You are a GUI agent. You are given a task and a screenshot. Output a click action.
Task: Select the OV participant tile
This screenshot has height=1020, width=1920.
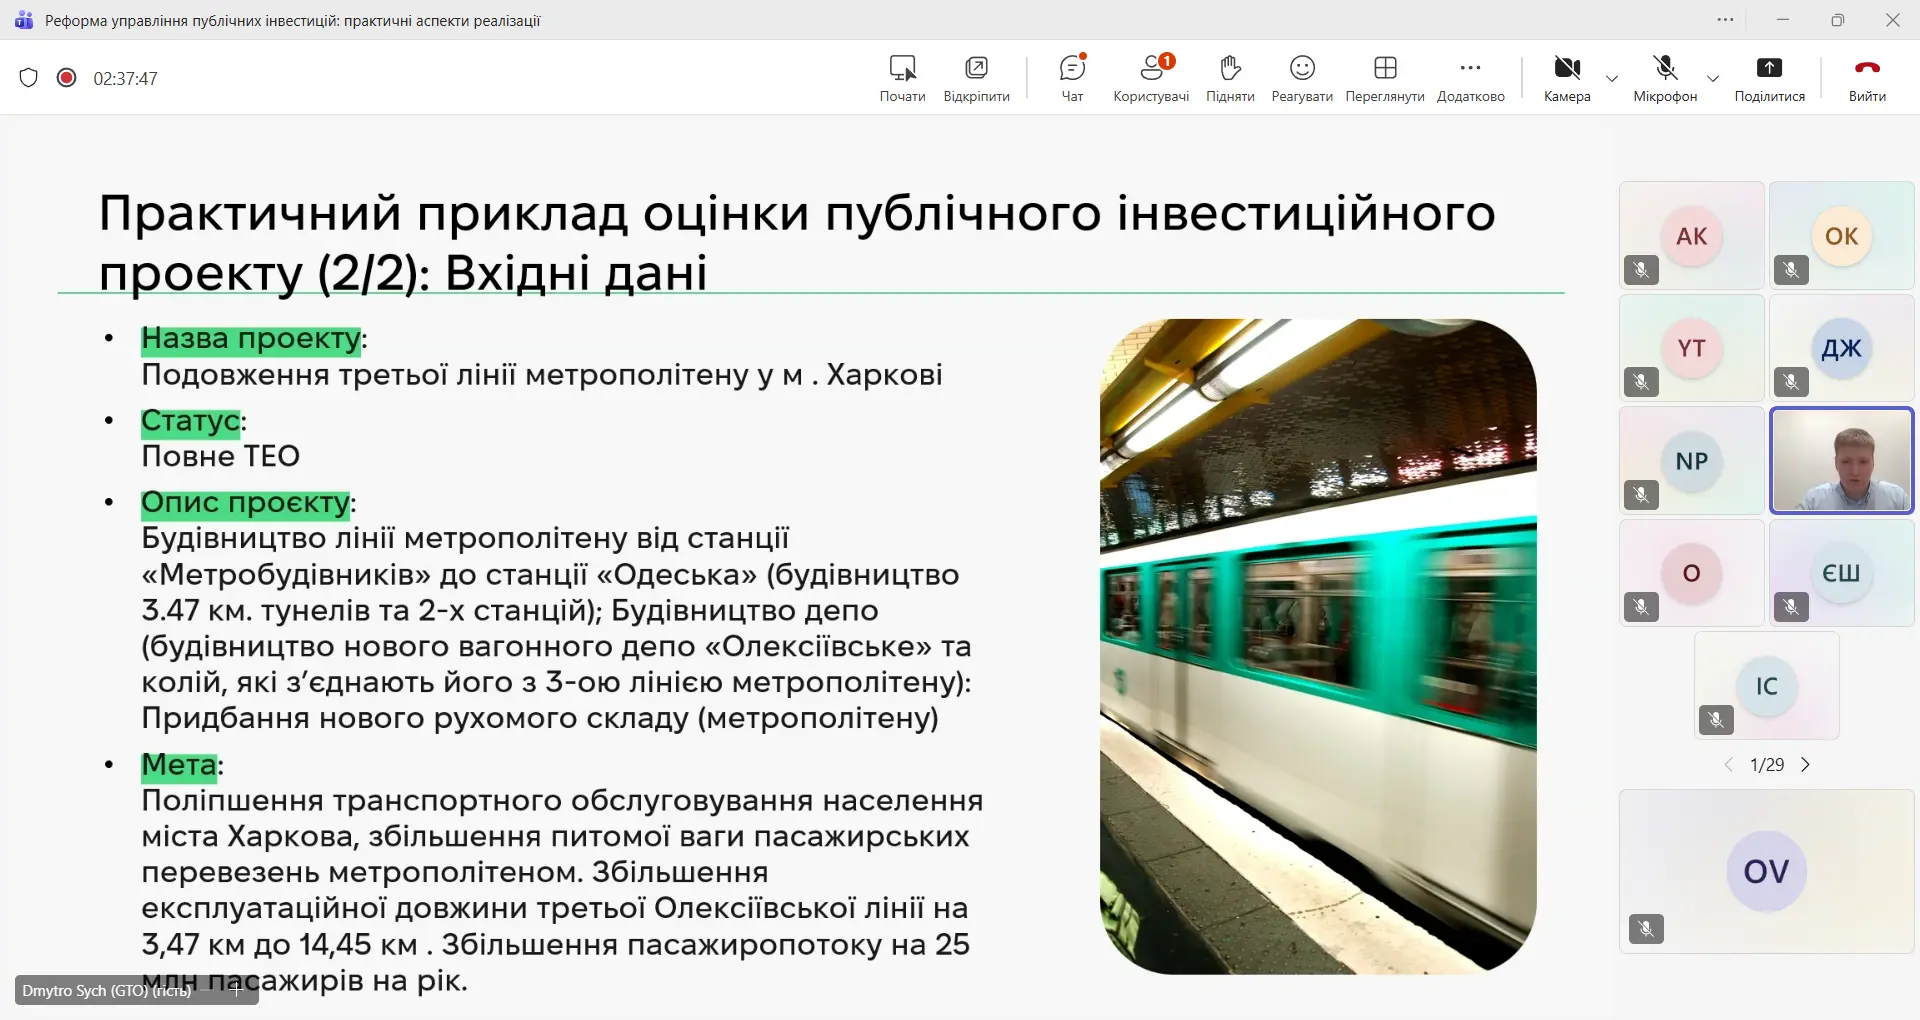[x=1766, y=871]
